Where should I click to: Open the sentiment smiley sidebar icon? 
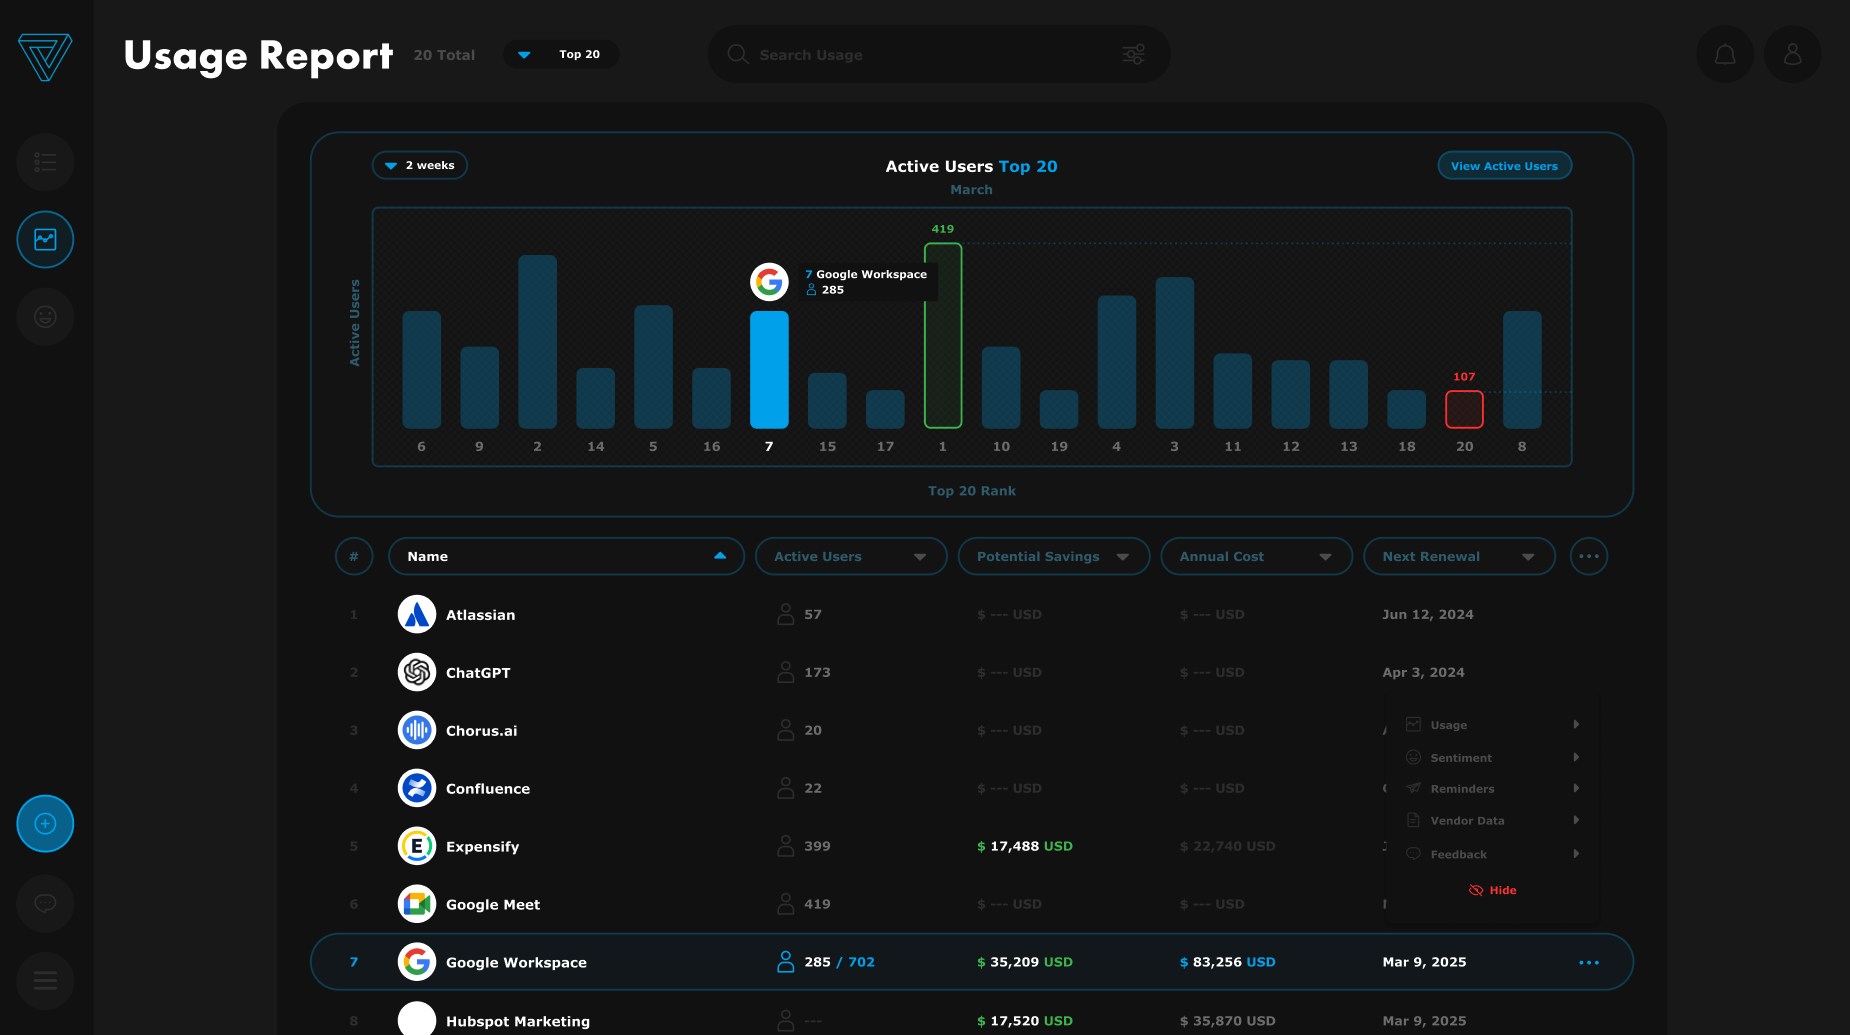45,317
